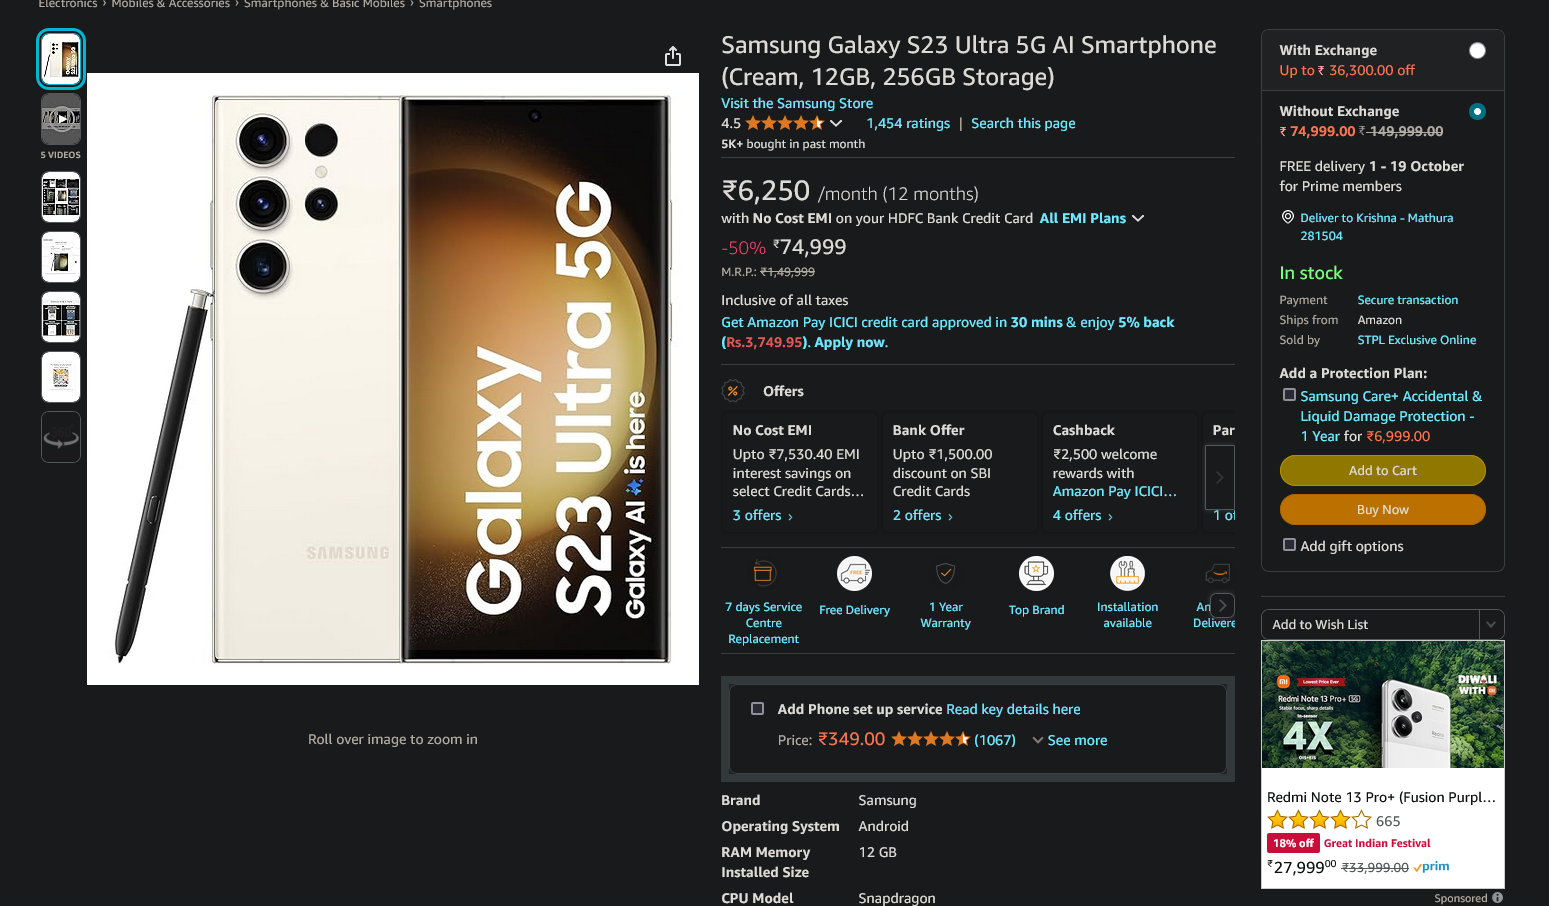This screenshot has height=906, width=1549.
Task: Click the Top Brand badge icon
Action: pos(1036,573)
